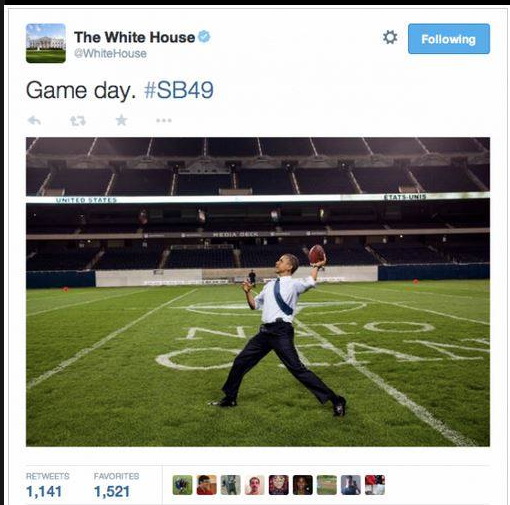Toggle the Following button
Viewport: 510px width, 505px height.
(449, 39)
